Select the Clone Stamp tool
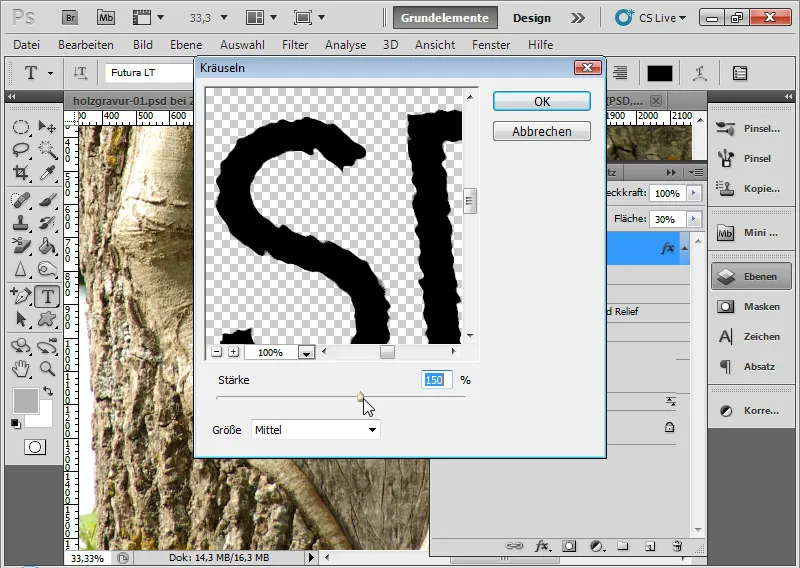Screen dimensions: 800x568 point(20,223)
